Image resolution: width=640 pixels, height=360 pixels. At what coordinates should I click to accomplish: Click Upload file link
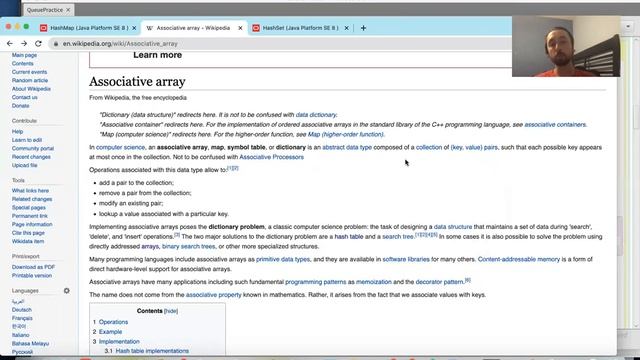coord(24,165)
